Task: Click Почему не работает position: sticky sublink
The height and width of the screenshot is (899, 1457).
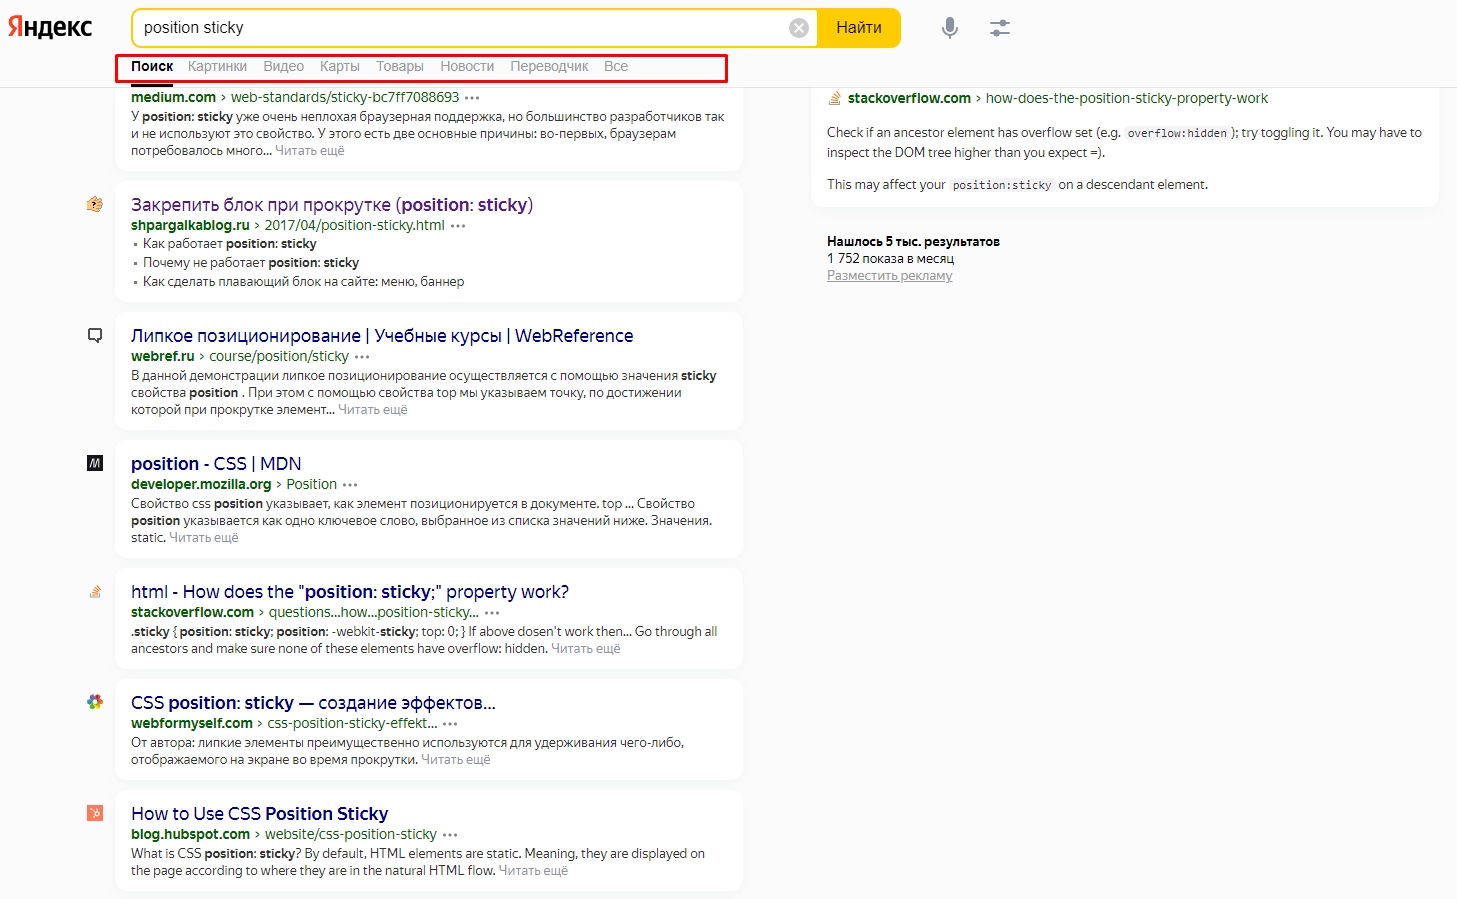Action: tap(251, 263)
